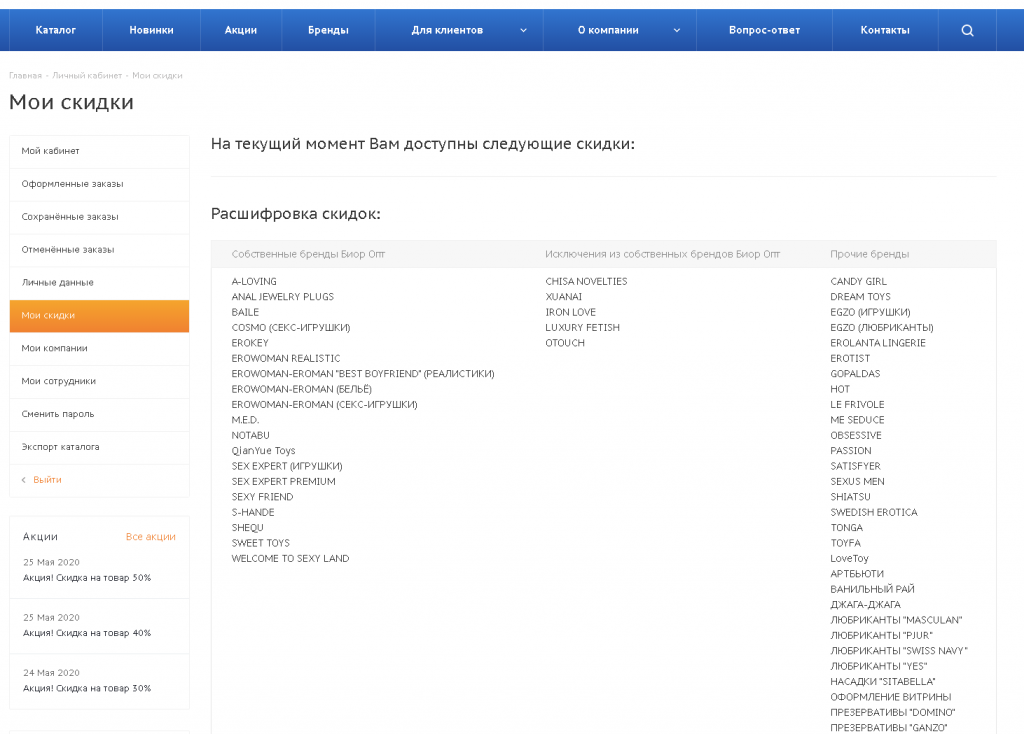This screenshot has height=734, width=1024.
Task: Open the Все акции link
Action: click(x=151, y=537)
